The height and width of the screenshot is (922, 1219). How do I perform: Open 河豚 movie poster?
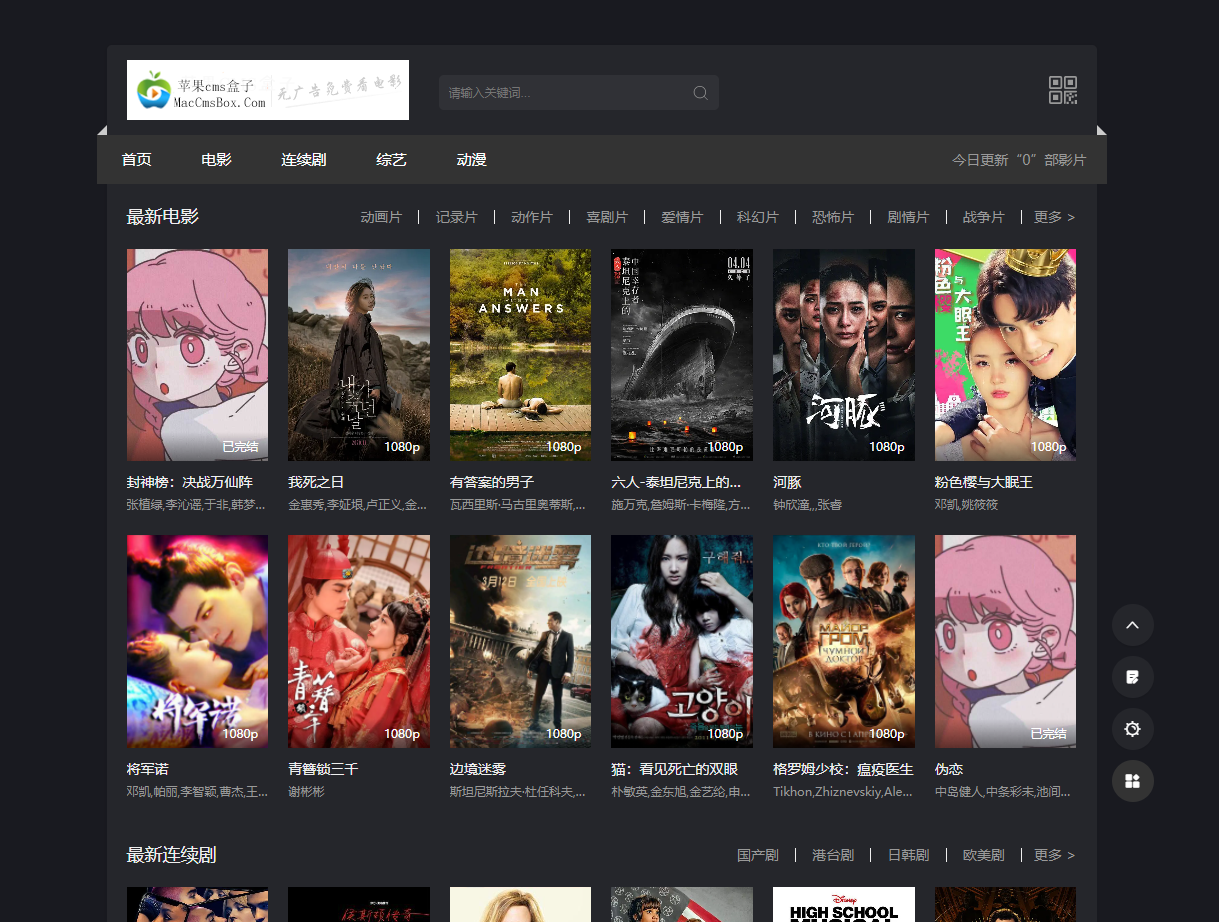pyautogui.click(x=844, y=355)
